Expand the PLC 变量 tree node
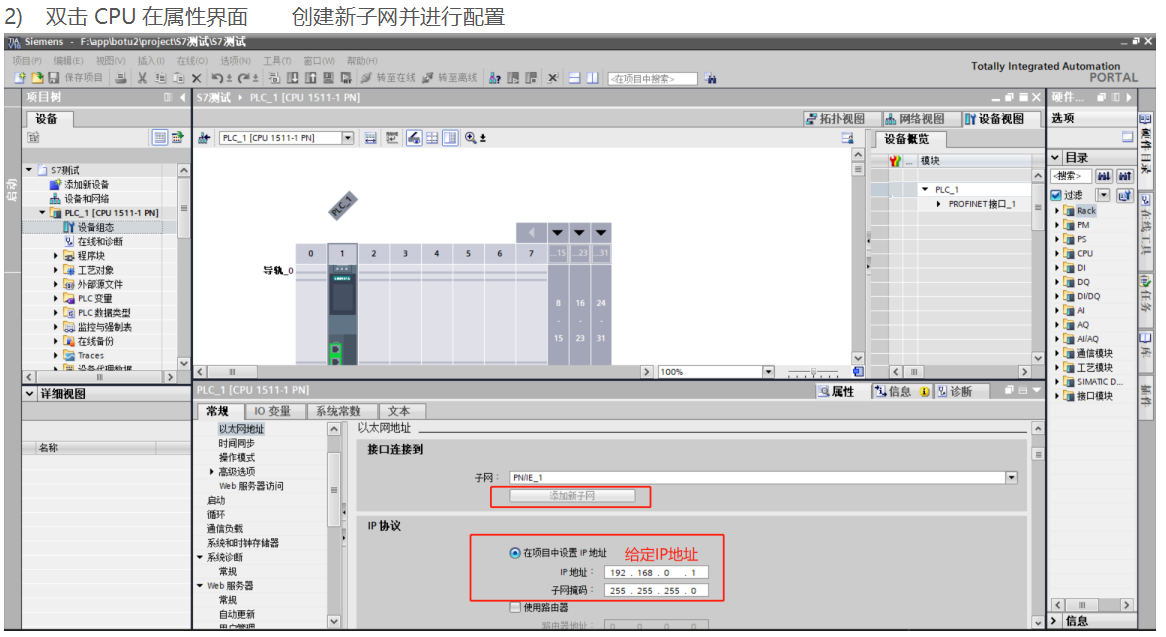The width and height of the screenshot is (1166, 637). (55, 298)
